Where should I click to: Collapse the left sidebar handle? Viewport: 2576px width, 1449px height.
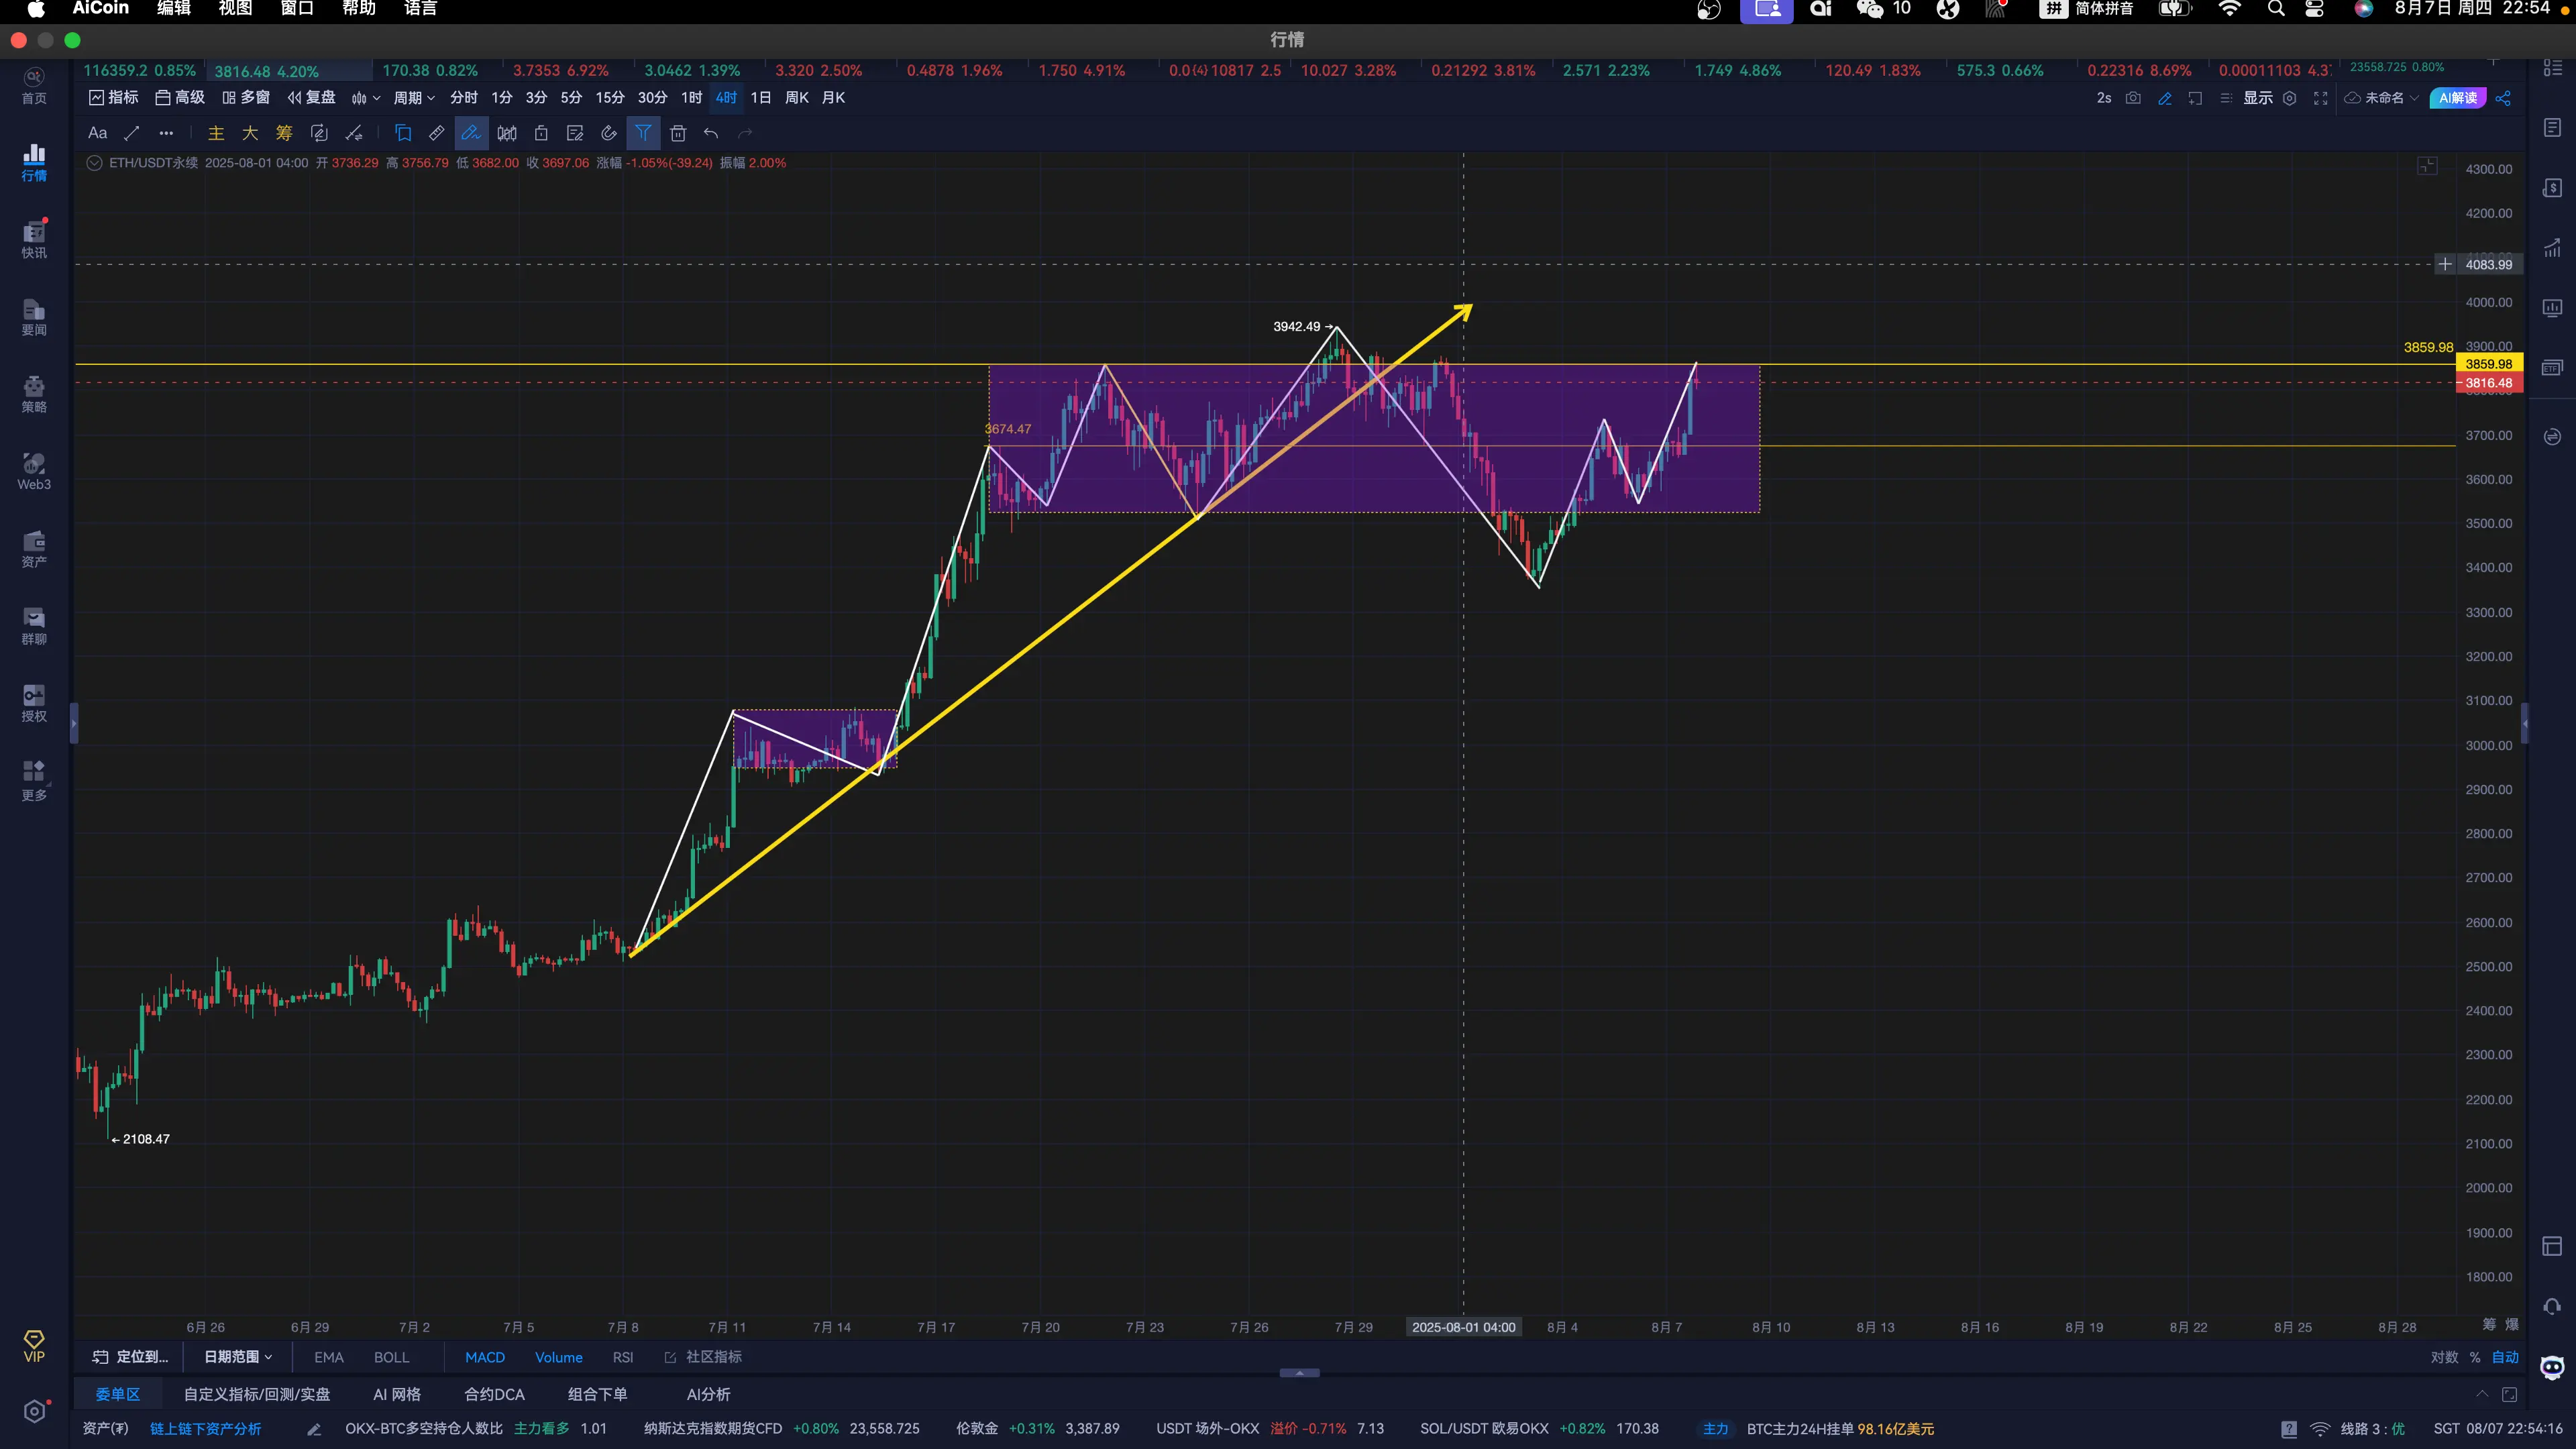[x=74, y=723]
